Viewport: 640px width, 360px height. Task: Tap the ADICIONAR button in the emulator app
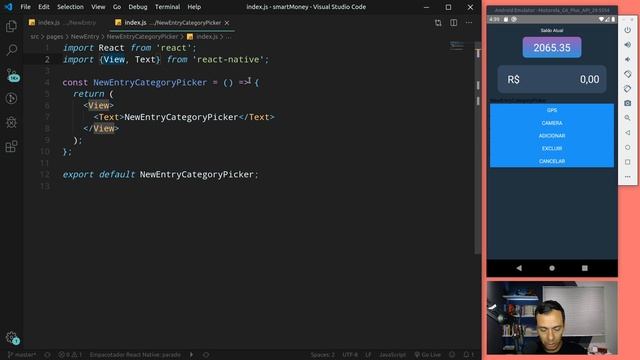click(552, 136)
